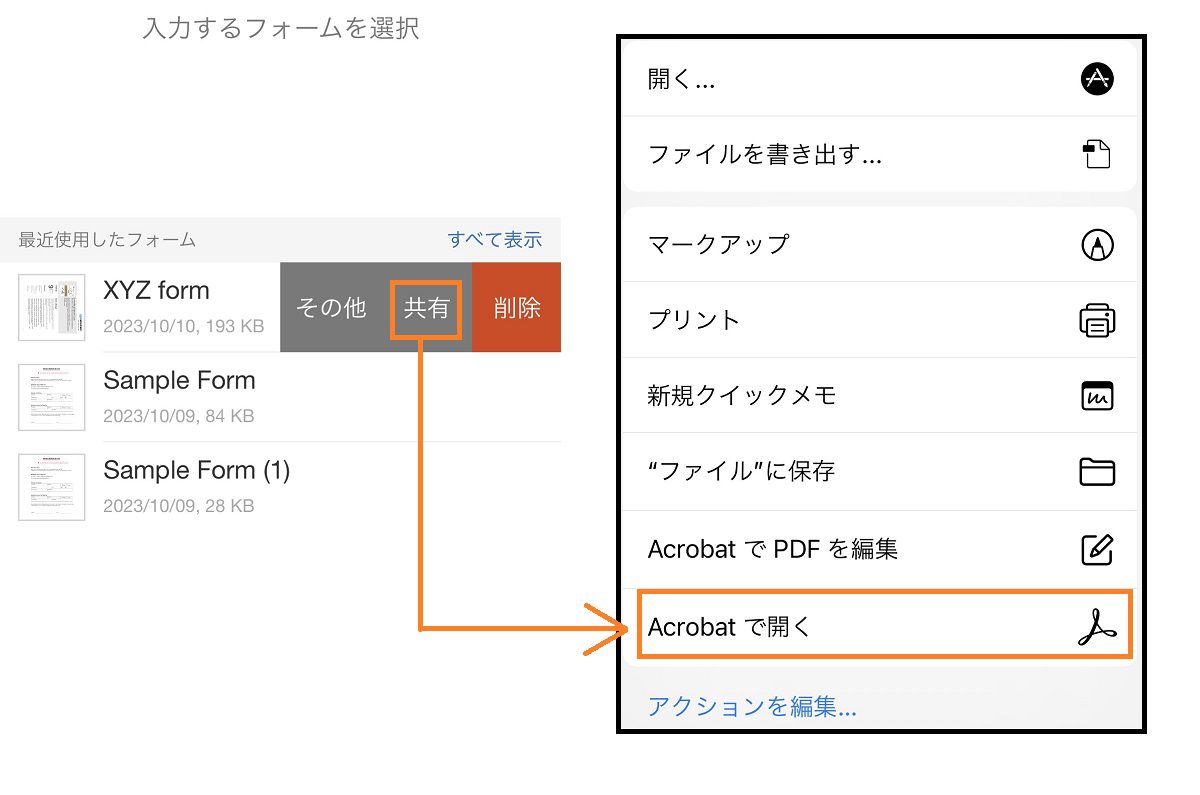Tap the file export icon beside ファイルを書き出す
This screenshot has height=795, width=1200.
click(x=1097, y=154)
